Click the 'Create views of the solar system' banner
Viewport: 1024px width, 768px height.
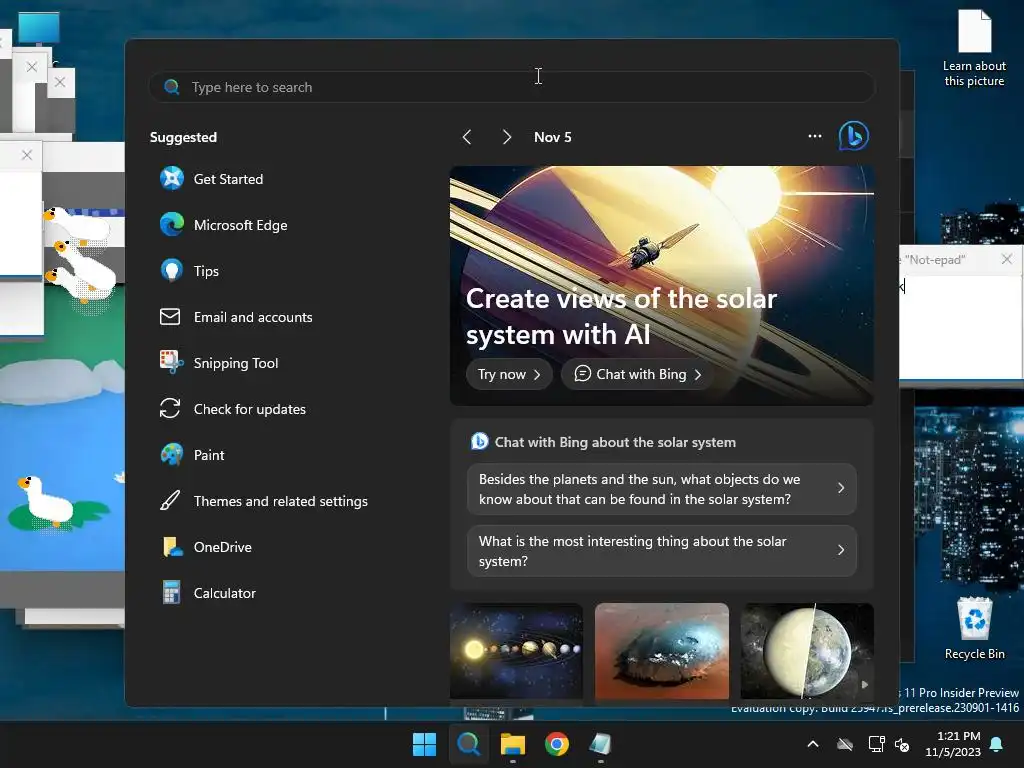662,285
